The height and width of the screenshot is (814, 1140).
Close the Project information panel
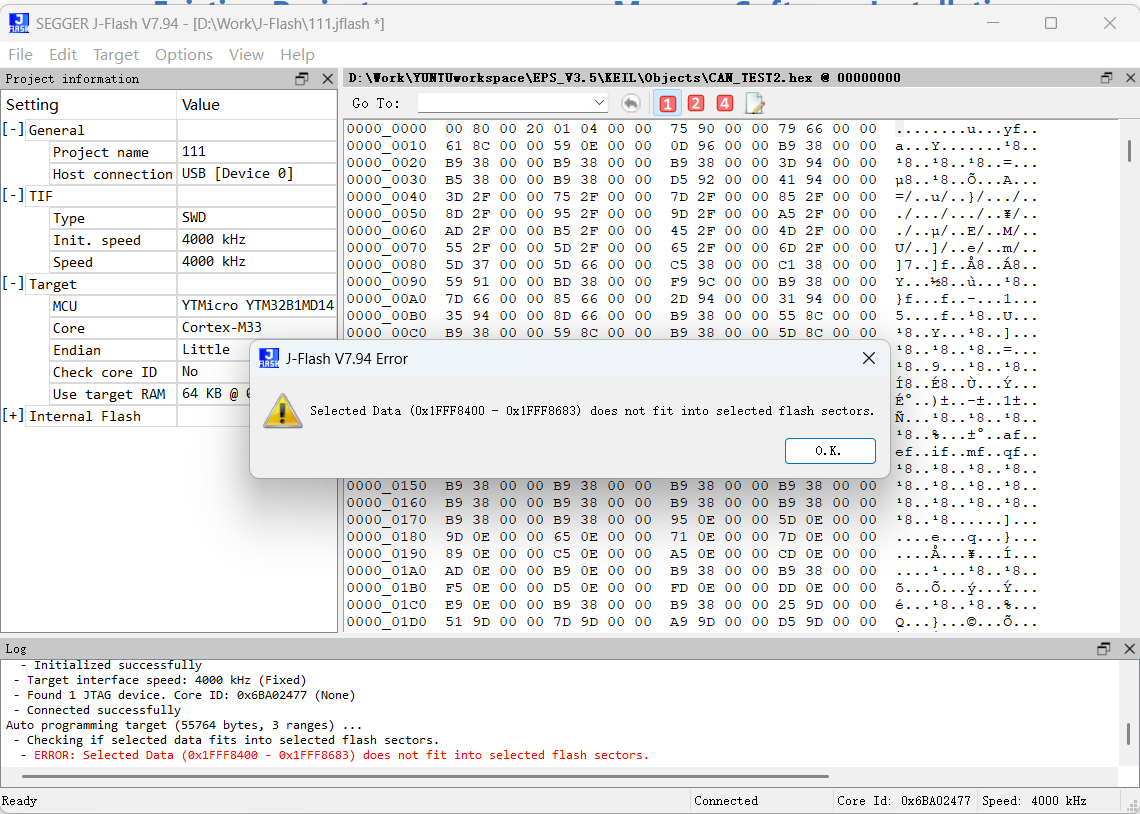(x=326, y=79)
